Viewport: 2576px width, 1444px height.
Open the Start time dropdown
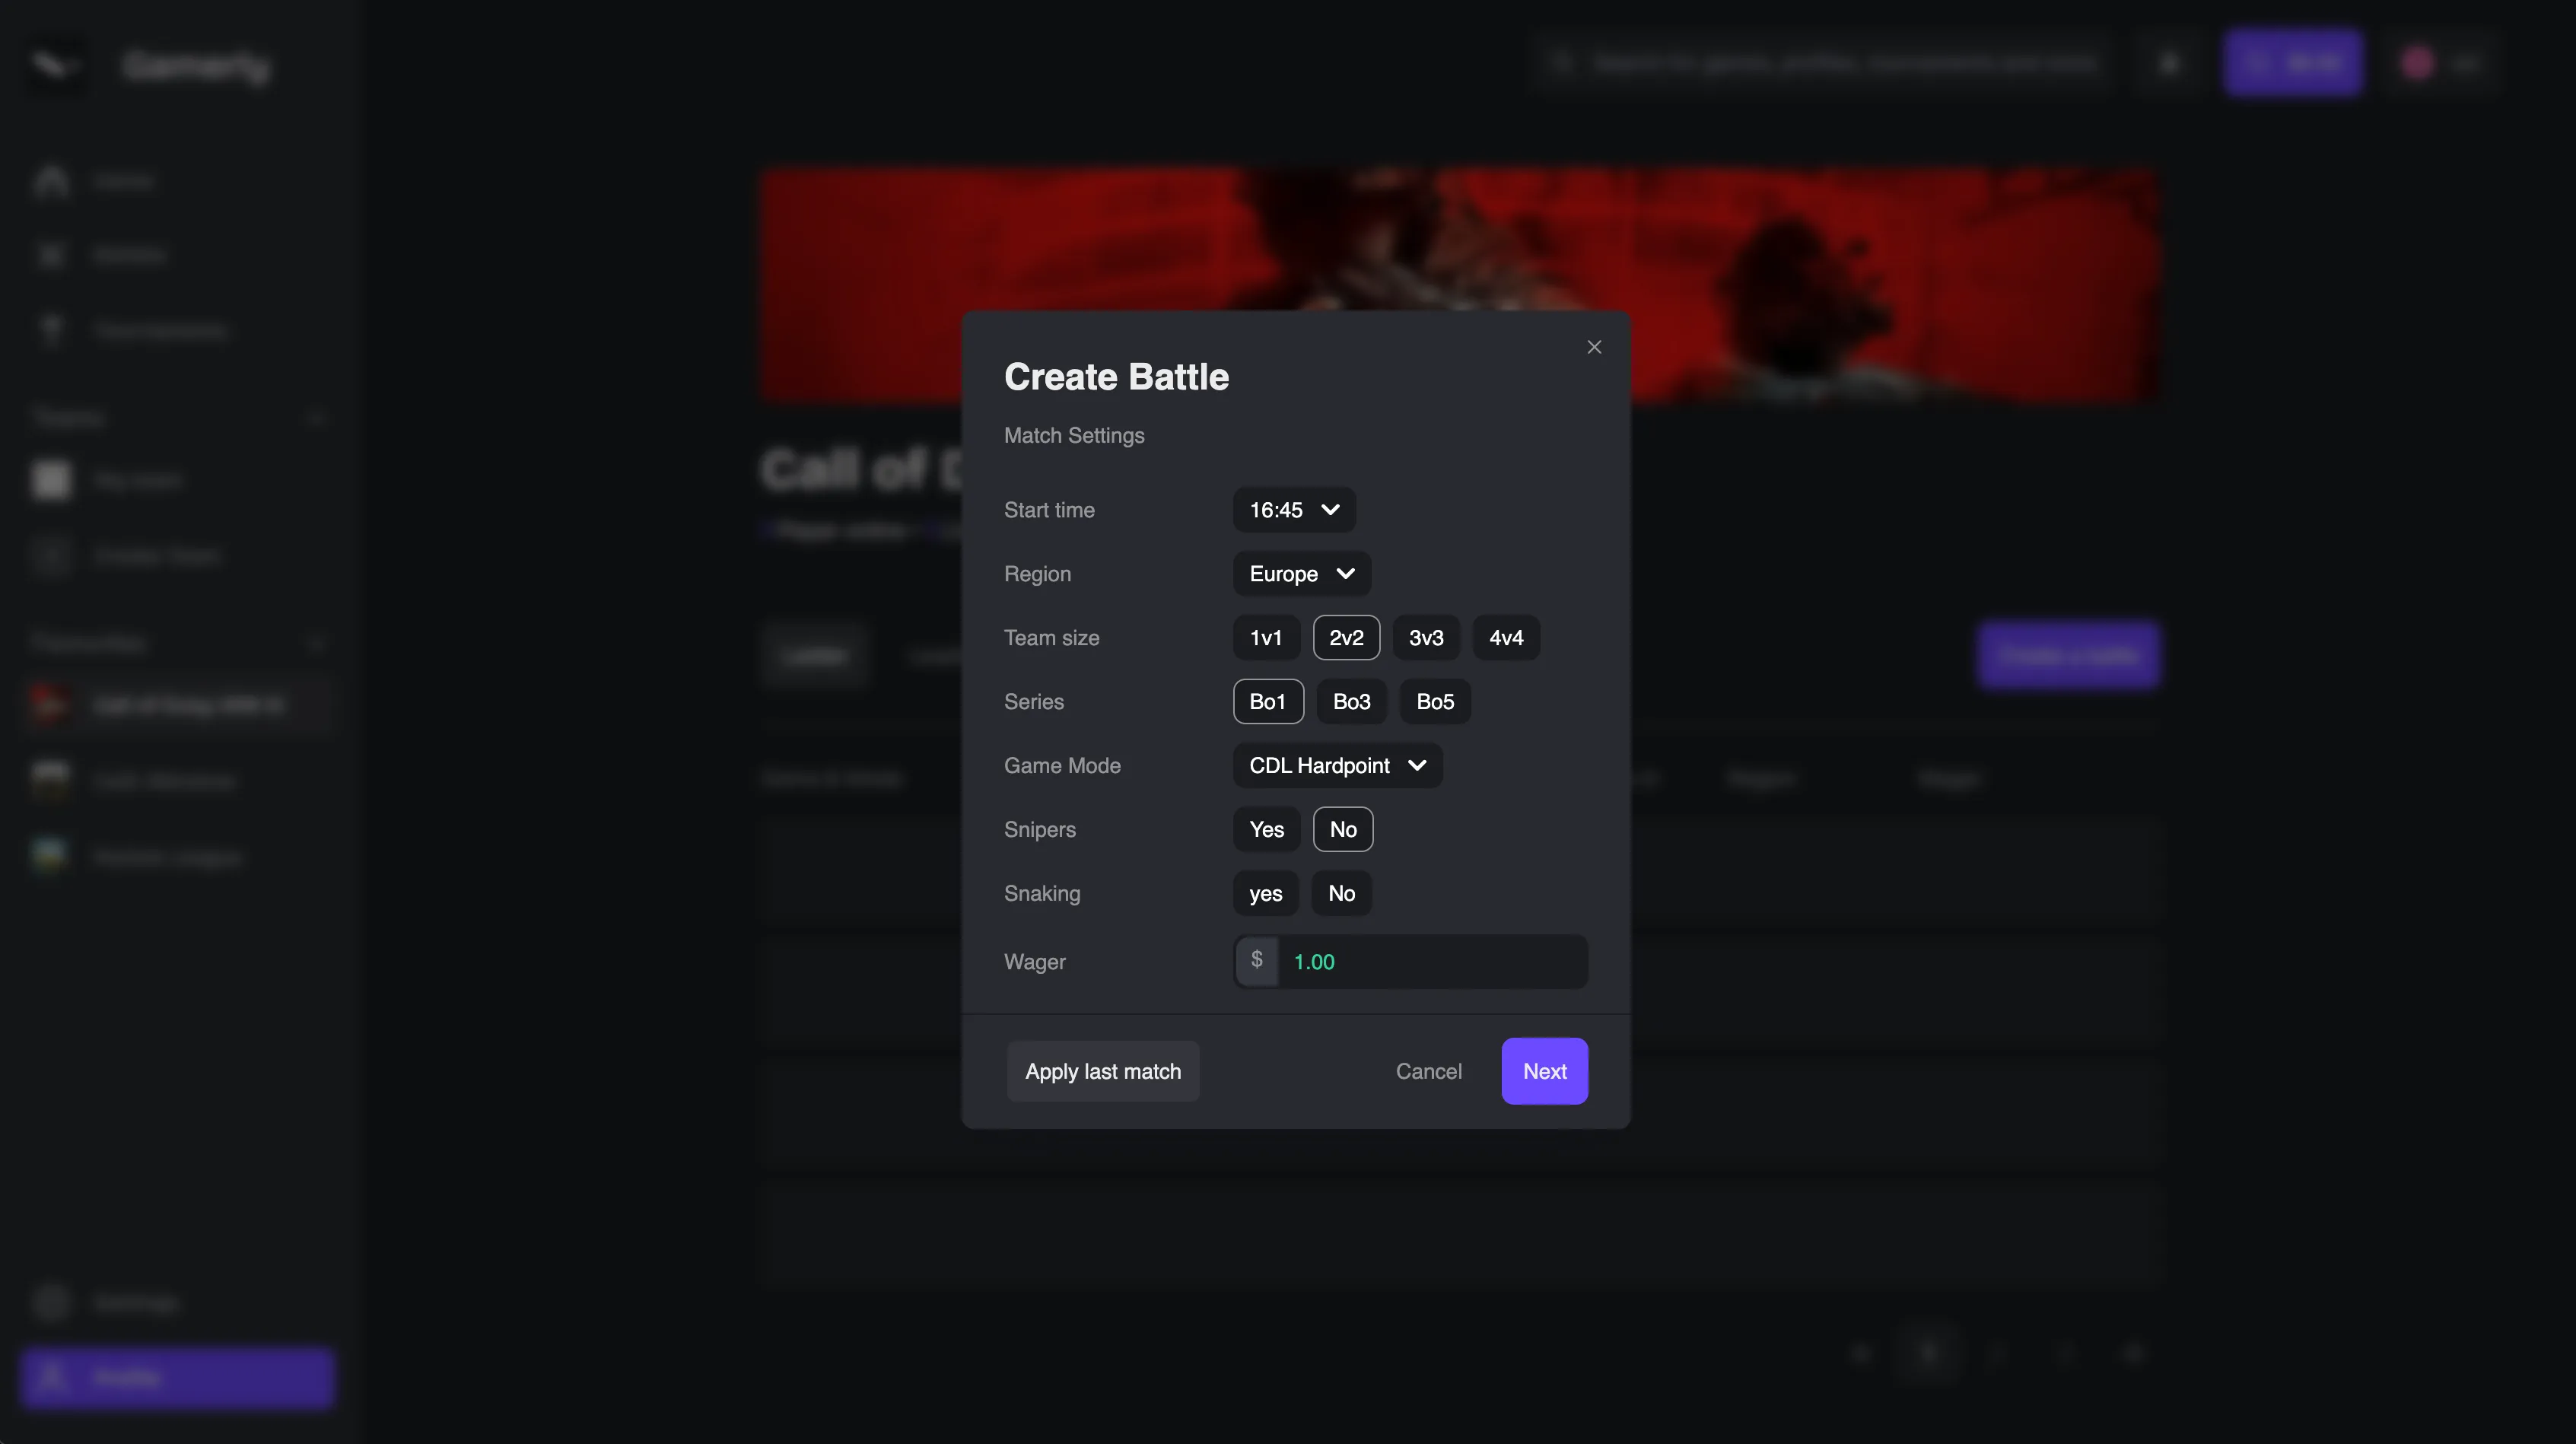1294,510
